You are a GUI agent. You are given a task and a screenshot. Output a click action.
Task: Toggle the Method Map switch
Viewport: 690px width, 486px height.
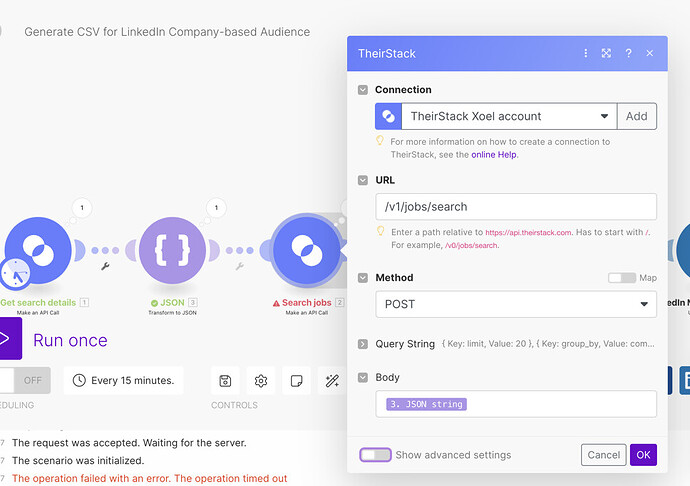coord(622,278)
